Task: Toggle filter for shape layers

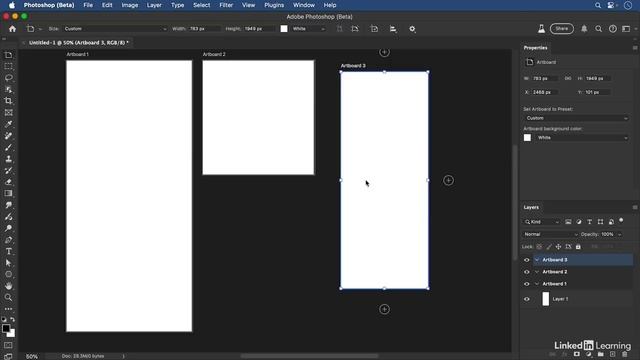Action: click(600, 222)
